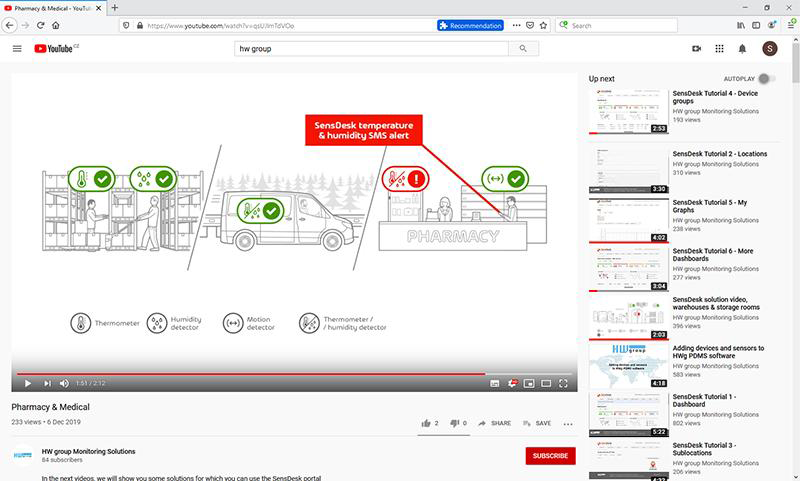This screenshot has height=481, width=800.
Task: Open a new browser tab
Action: [x=114, y=8]
